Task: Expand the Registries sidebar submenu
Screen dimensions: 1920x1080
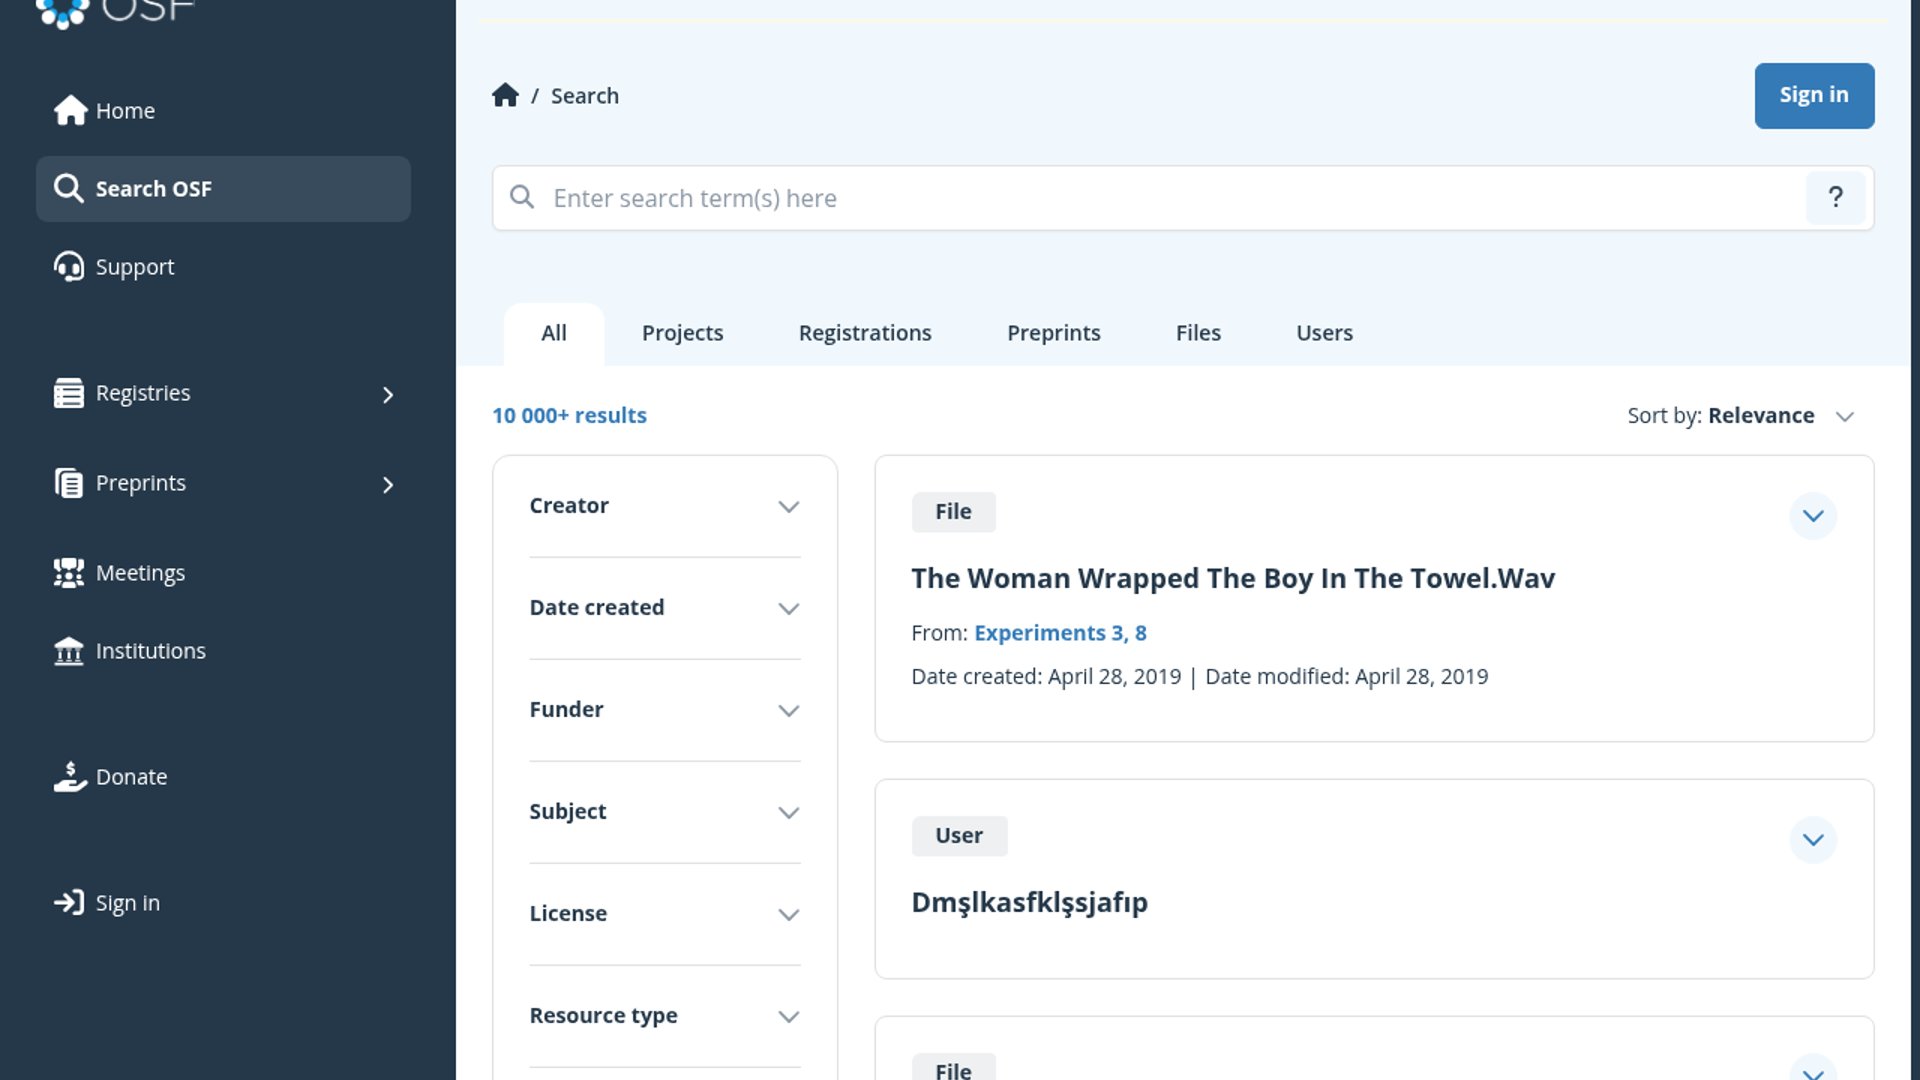Action: tap(388, 395)
